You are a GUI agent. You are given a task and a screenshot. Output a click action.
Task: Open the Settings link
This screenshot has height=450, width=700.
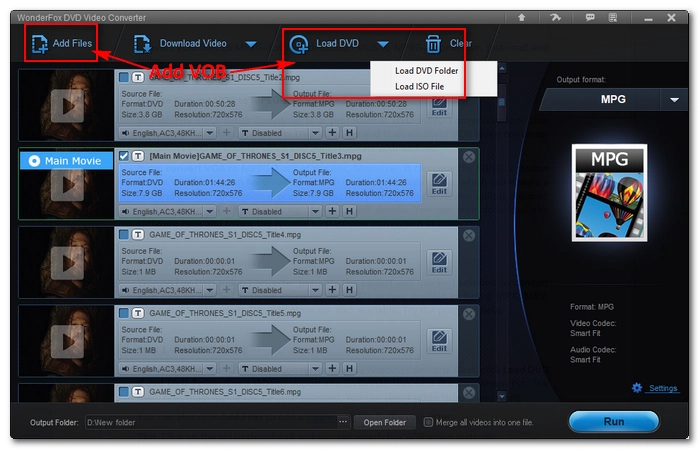[663, 388]
